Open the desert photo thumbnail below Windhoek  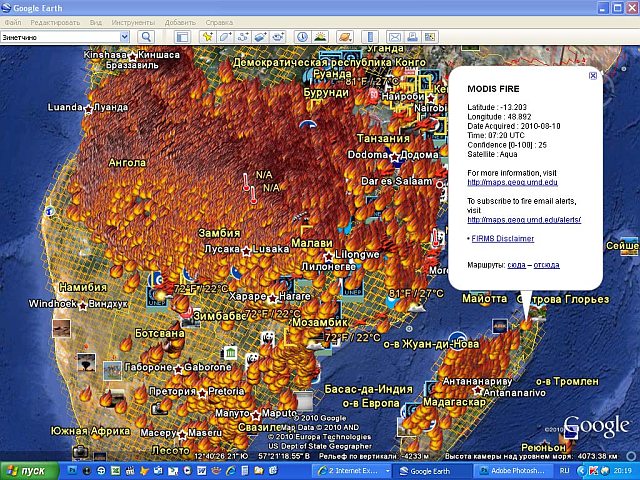(62, 328)
